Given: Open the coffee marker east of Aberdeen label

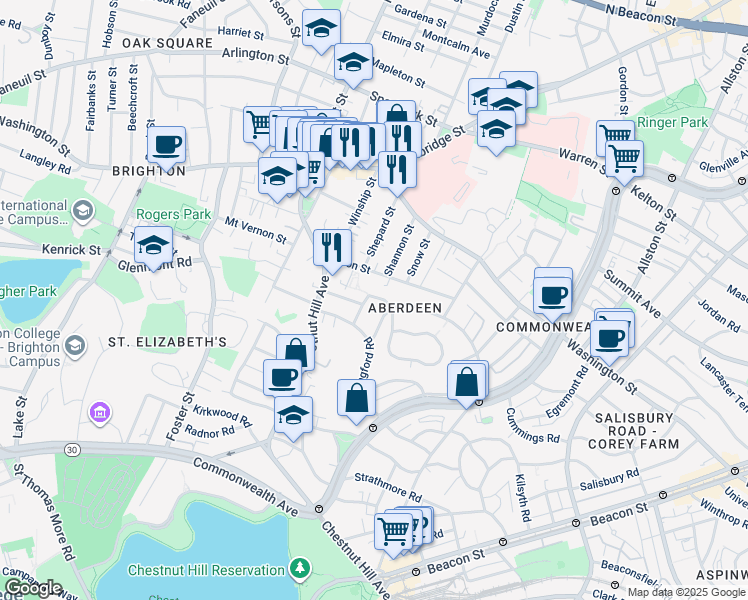Looking at the screenshot, I should (x=553, y=293).
